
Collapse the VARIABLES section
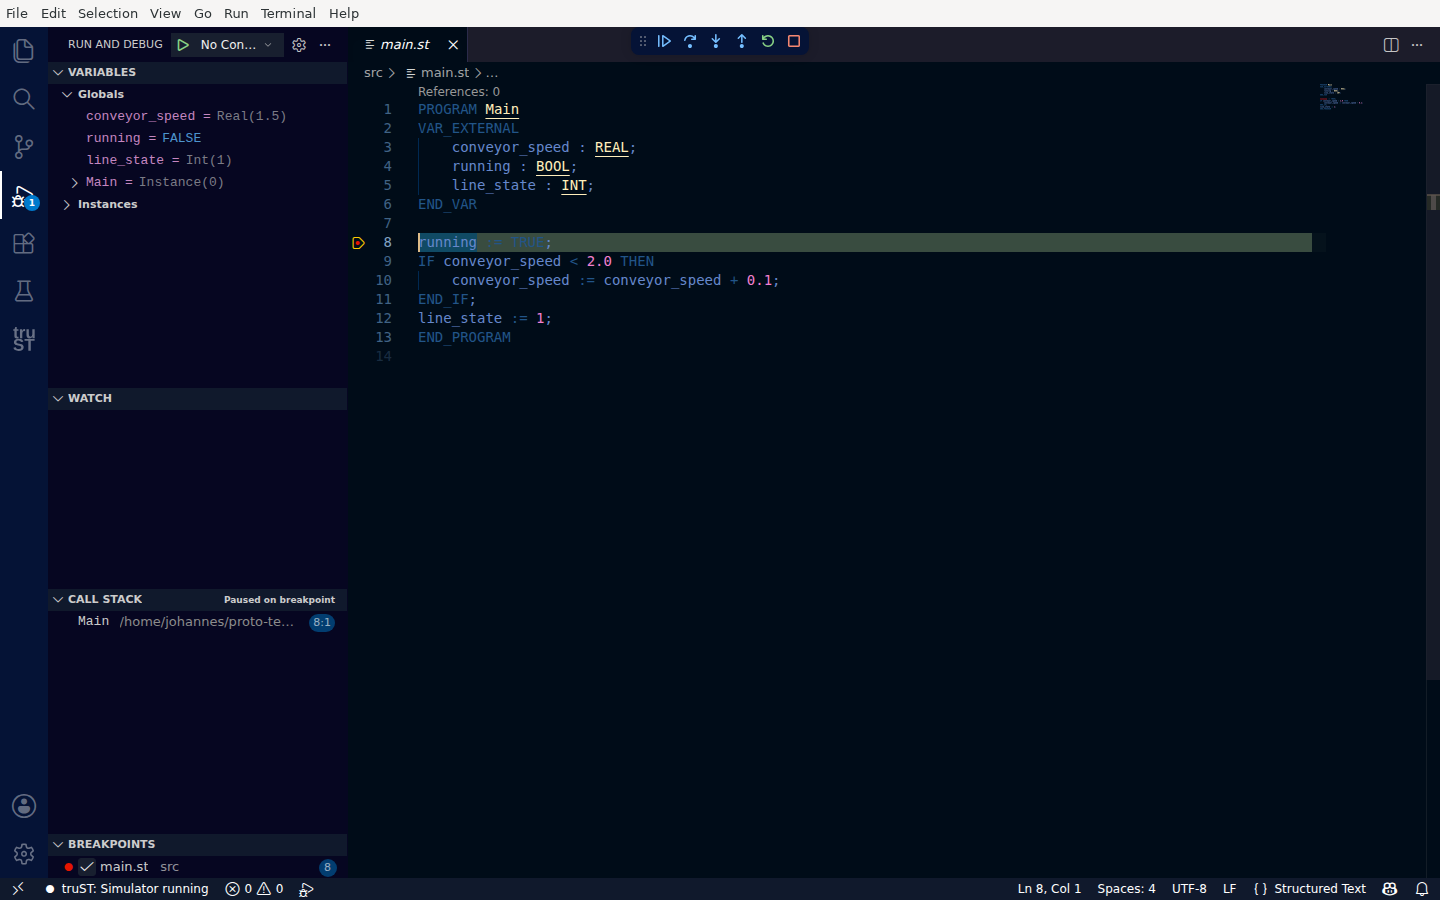197,72
